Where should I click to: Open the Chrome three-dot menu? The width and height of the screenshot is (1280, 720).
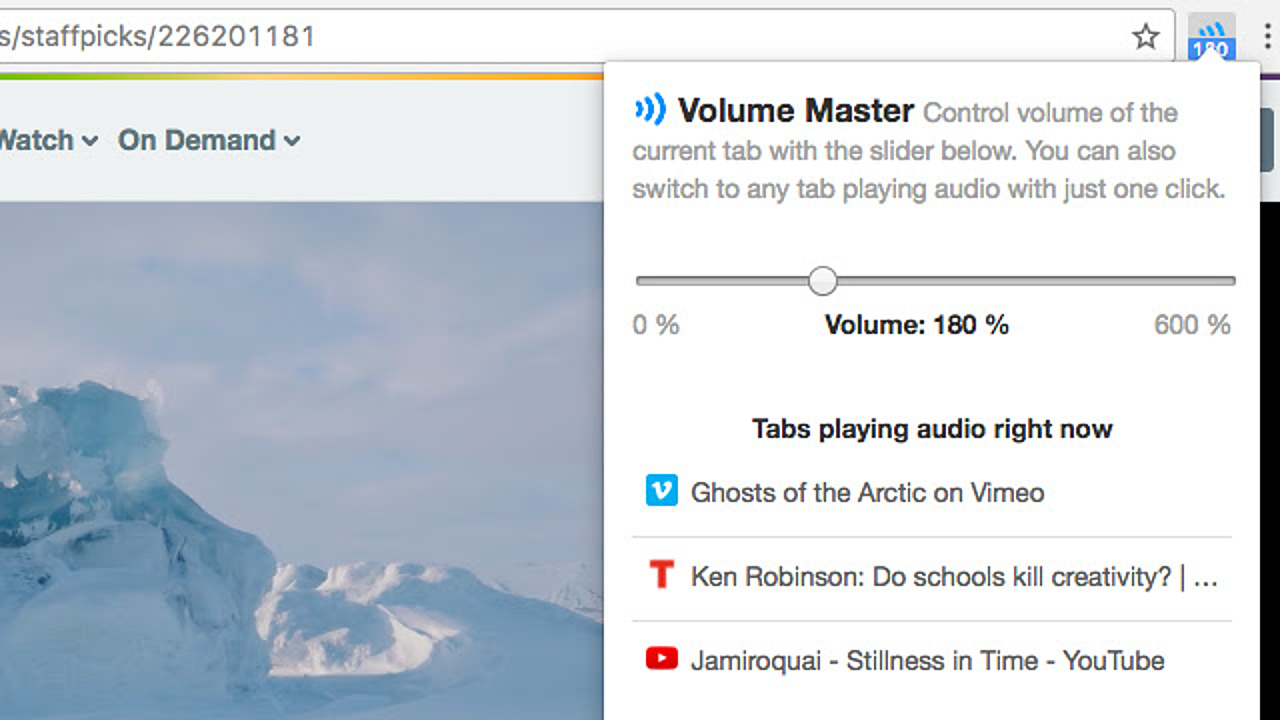click(1266, 38)
